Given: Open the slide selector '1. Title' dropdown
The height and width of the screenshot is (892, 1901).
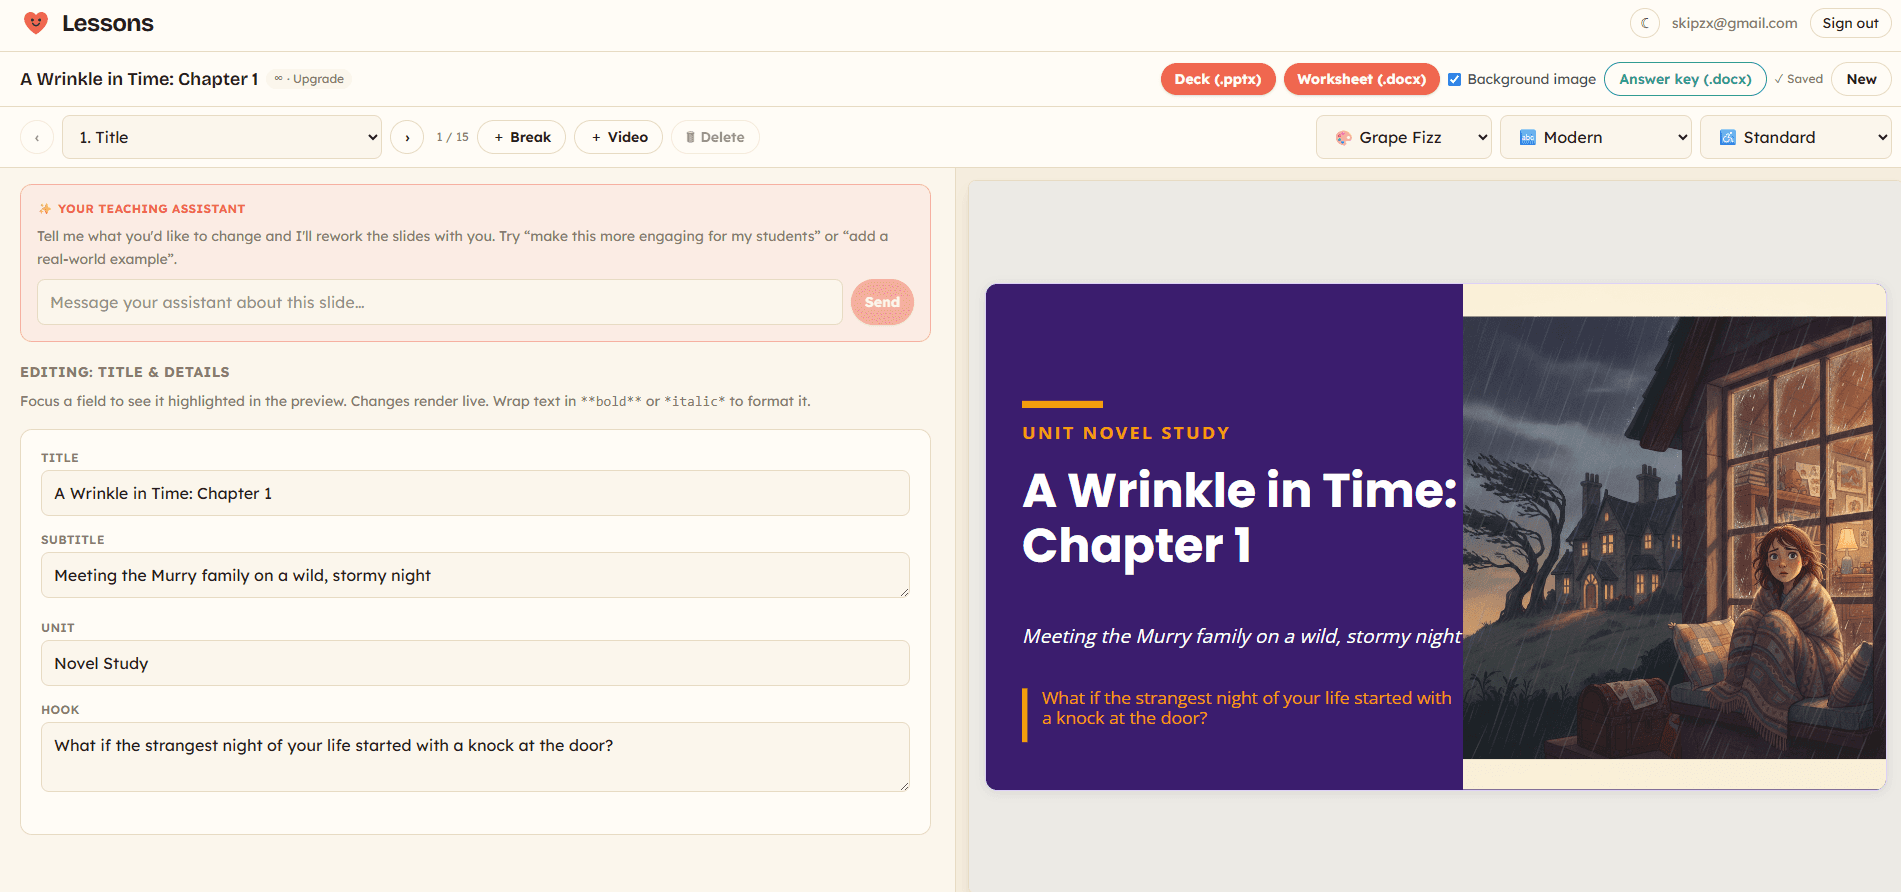Looking at the screenshot, I should click(x=222, y=137).
